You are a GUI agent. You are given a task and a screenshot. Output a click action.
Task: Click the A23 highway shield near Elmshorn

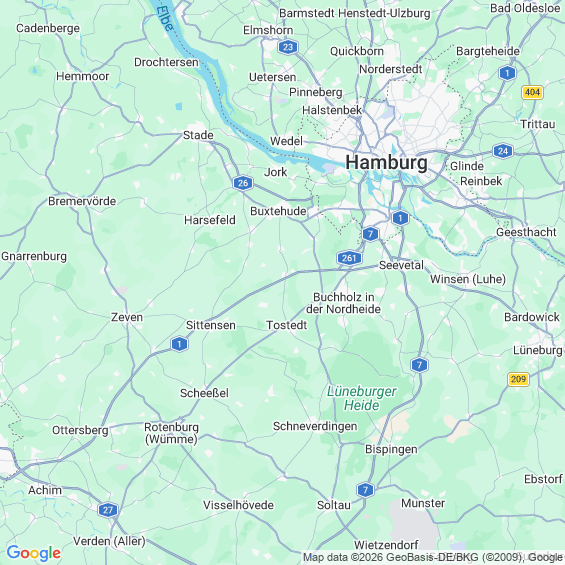coord(288,47)
